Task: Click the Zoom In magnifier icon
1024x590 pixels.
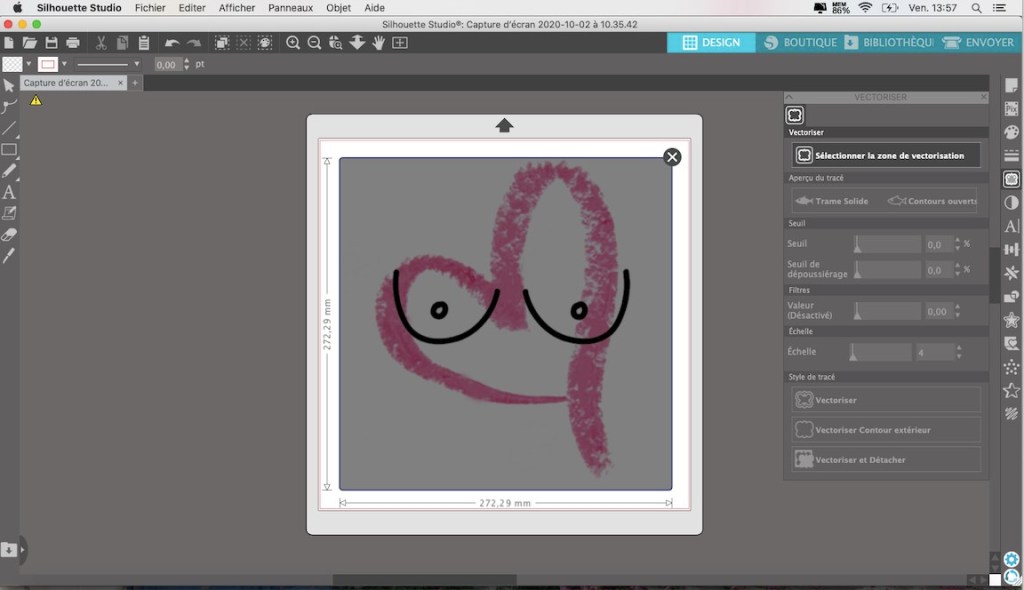Action: 293,43
